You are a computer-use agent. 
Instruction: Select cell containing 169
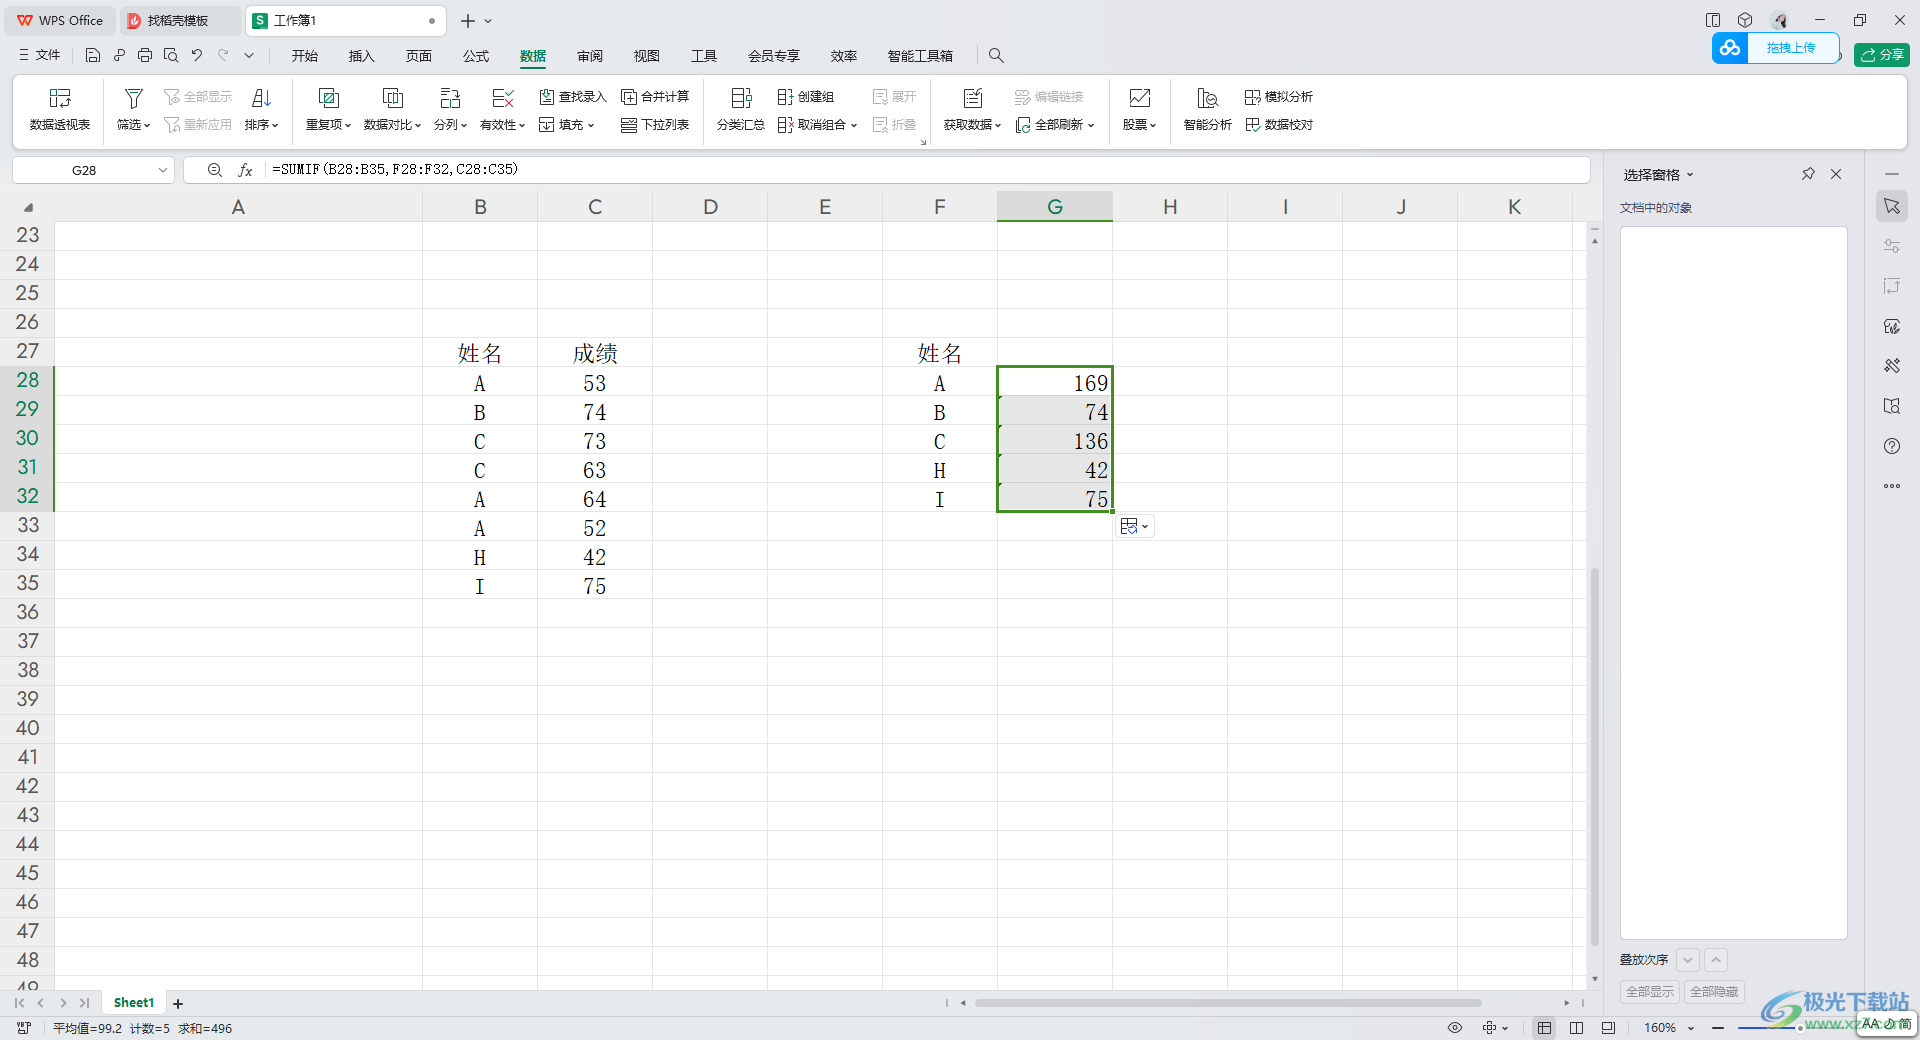coord(1055,382)
